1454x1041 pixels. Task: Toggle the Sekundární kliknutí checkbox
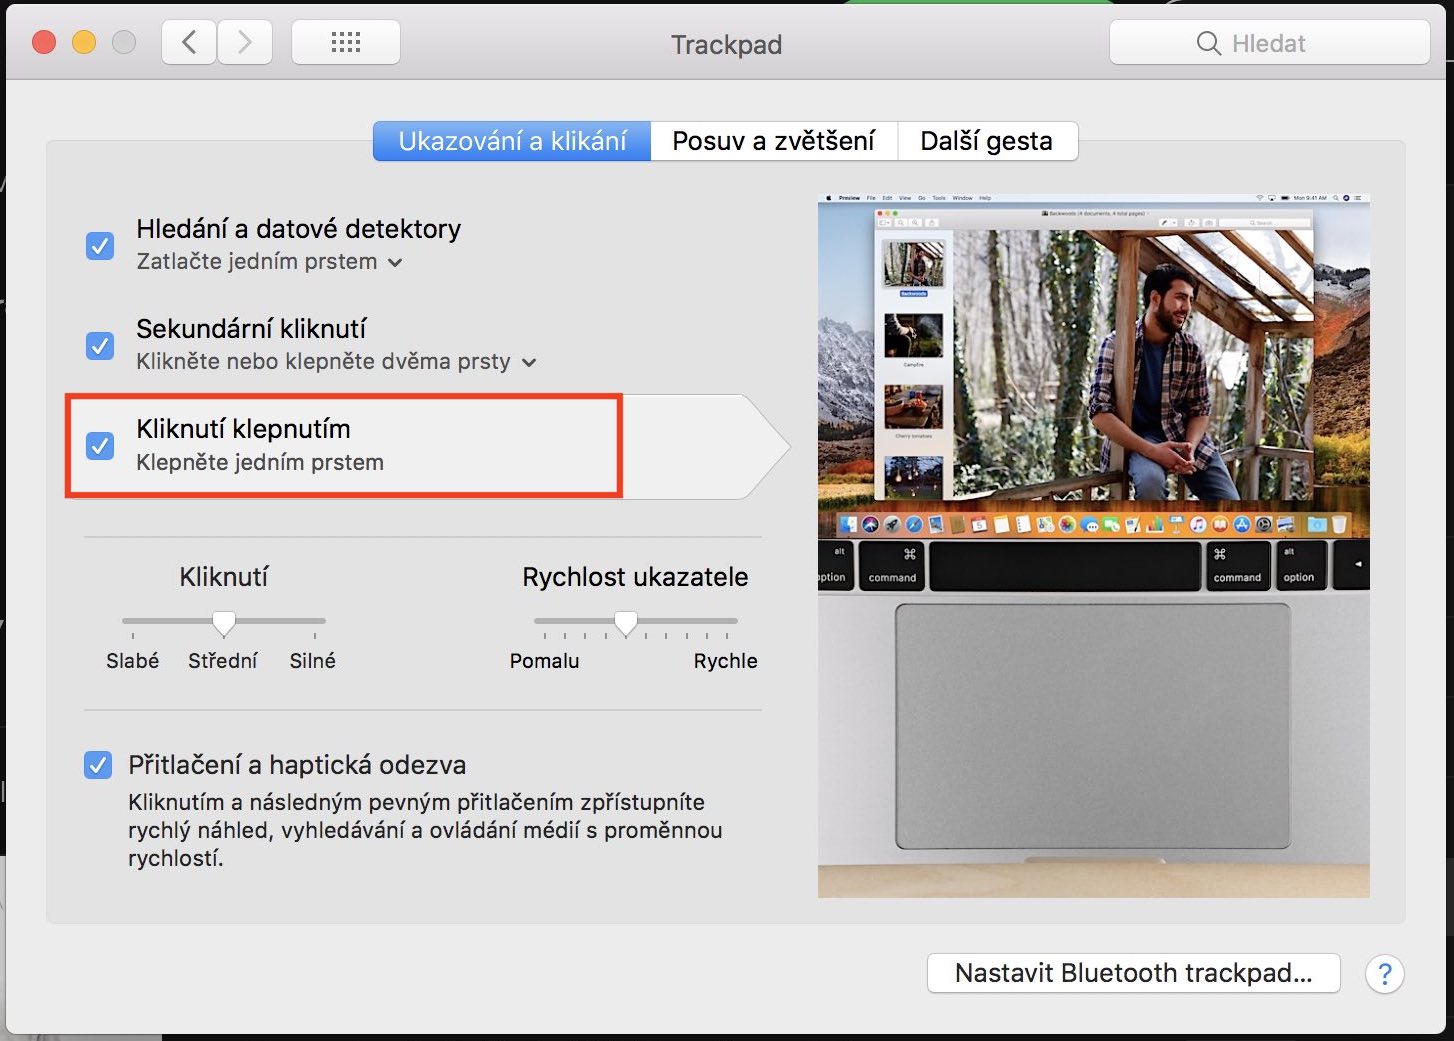(x=100, y=345)
